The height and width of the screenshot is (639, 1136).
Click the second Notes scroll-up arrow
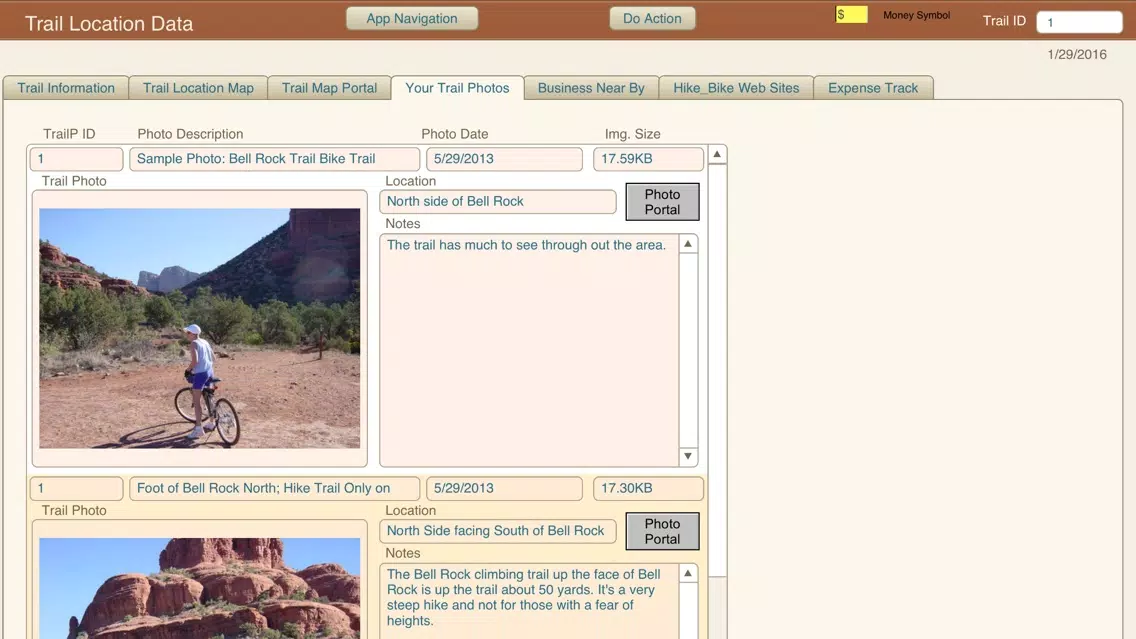click(688, 573)
